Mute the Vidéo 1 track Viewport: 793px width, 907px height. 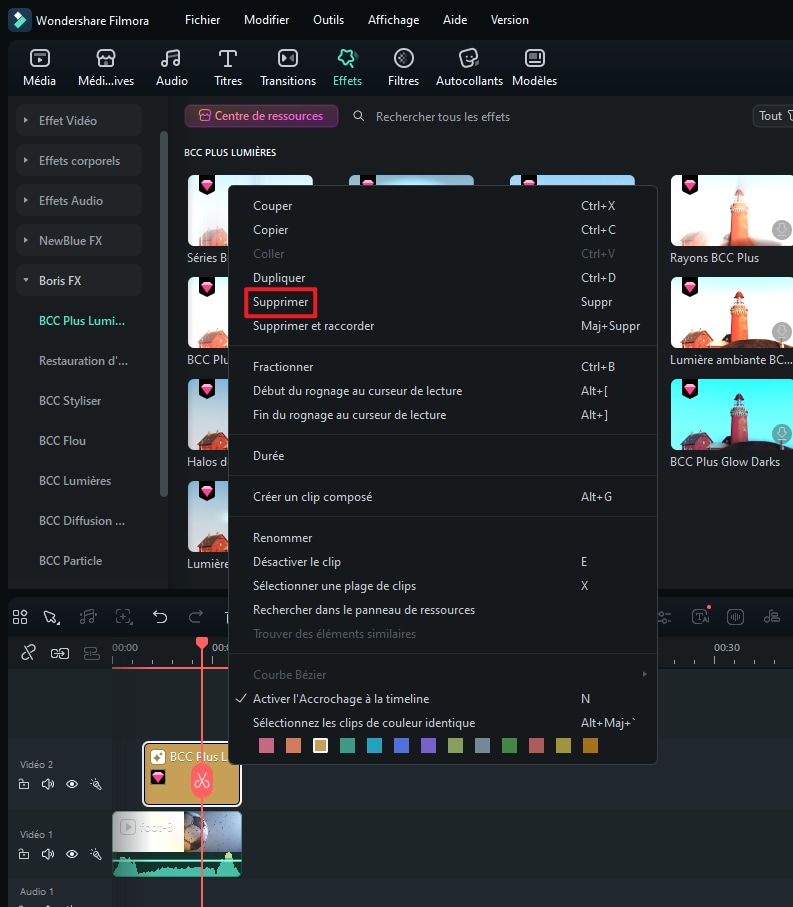click(47, 854)
